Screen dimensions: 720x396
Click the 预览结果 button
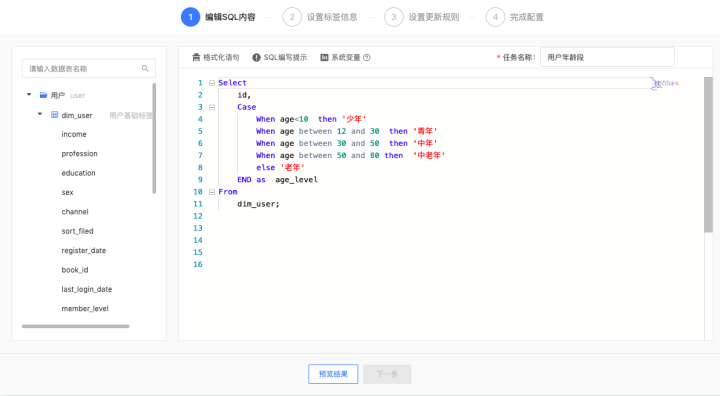pyautogui.click(x=333, y=374)
